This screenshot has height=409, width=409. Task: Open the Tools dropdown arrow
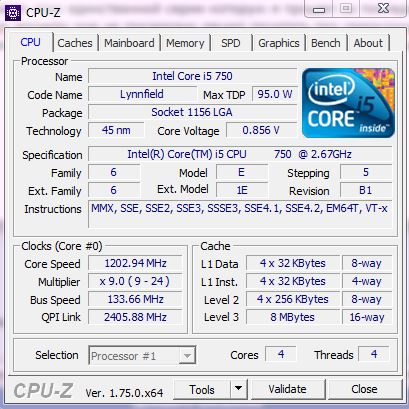(238, 389)
